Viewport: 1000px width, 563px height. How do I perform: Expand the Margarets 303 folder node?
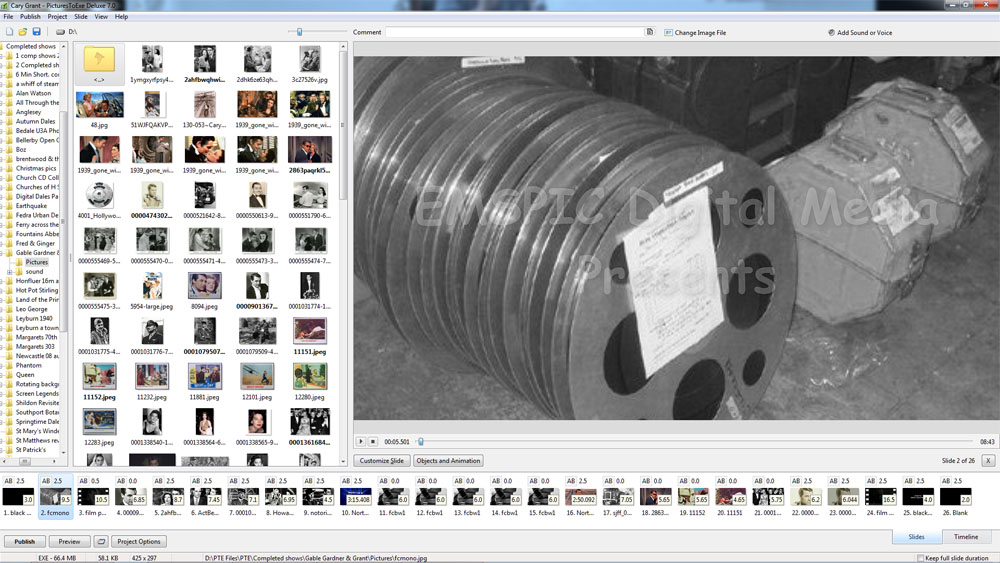tap(2, 346)
